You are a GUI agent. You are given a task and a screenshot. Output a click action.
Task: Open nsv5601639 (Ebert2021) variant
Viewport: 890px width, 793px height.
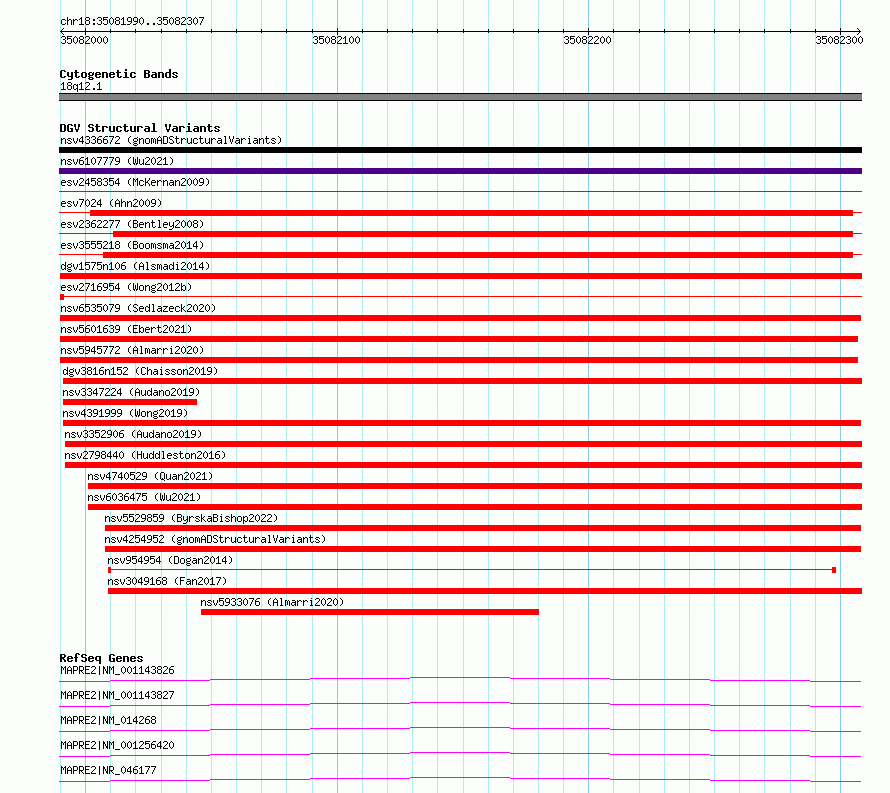[126, 329]
